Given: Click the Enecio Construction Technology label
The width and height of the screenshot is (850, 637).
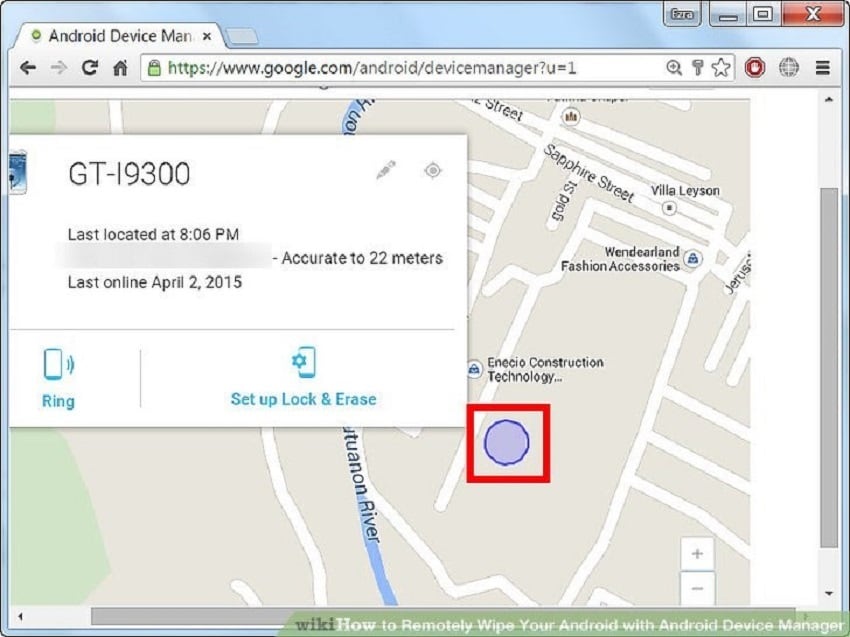Looking at the screenshot, I should click(x=545, y=369).
